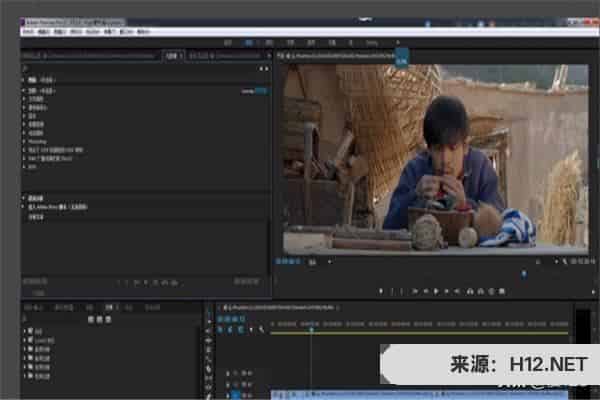Click the blue playhead timecode in timeline panel

232,318
